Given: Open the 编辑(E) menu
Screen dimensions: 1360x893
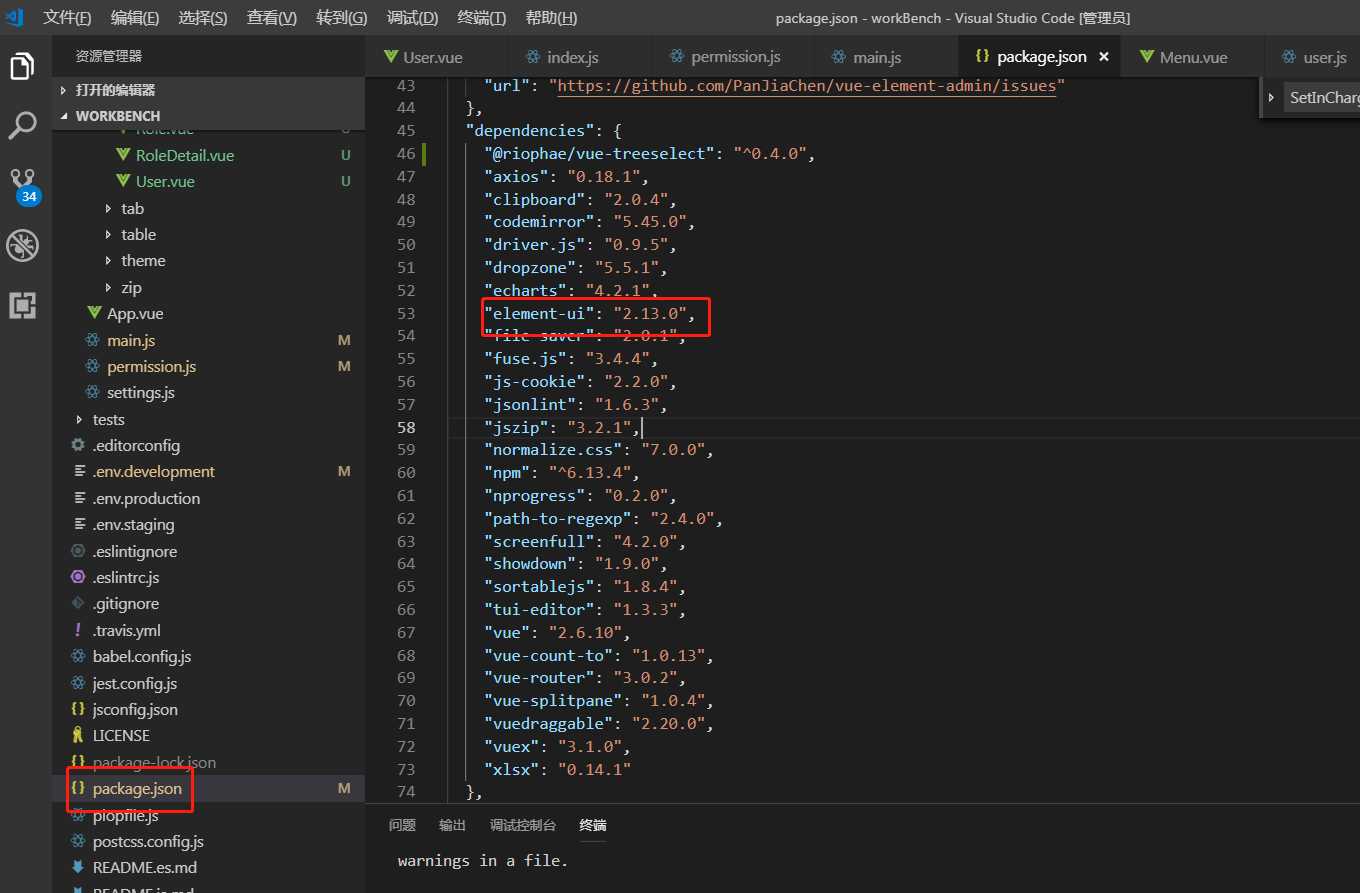Looking at the screenshot, I should click(x=135, y=18).
